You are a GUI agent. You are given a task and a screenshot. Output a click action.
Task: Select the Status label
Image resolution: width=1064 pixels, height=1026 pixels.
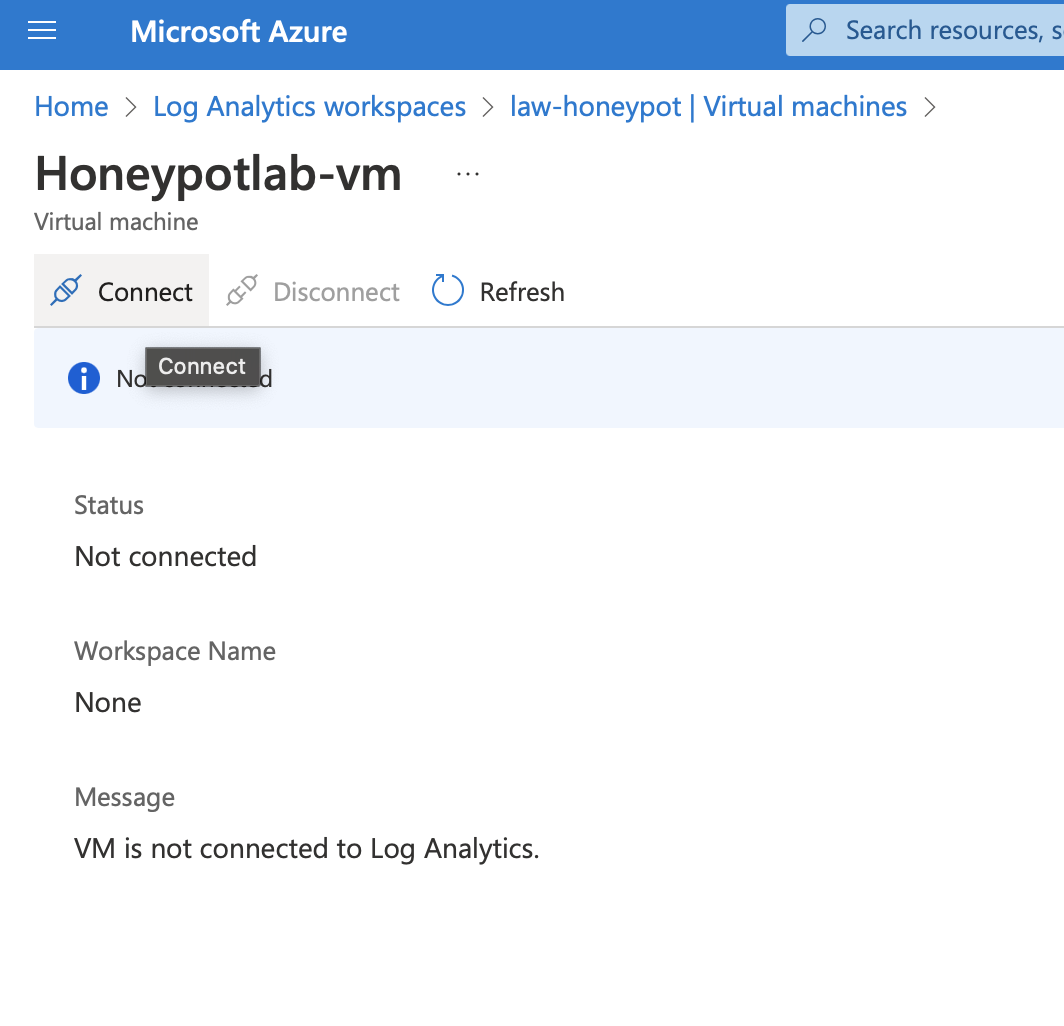point(109,506)
